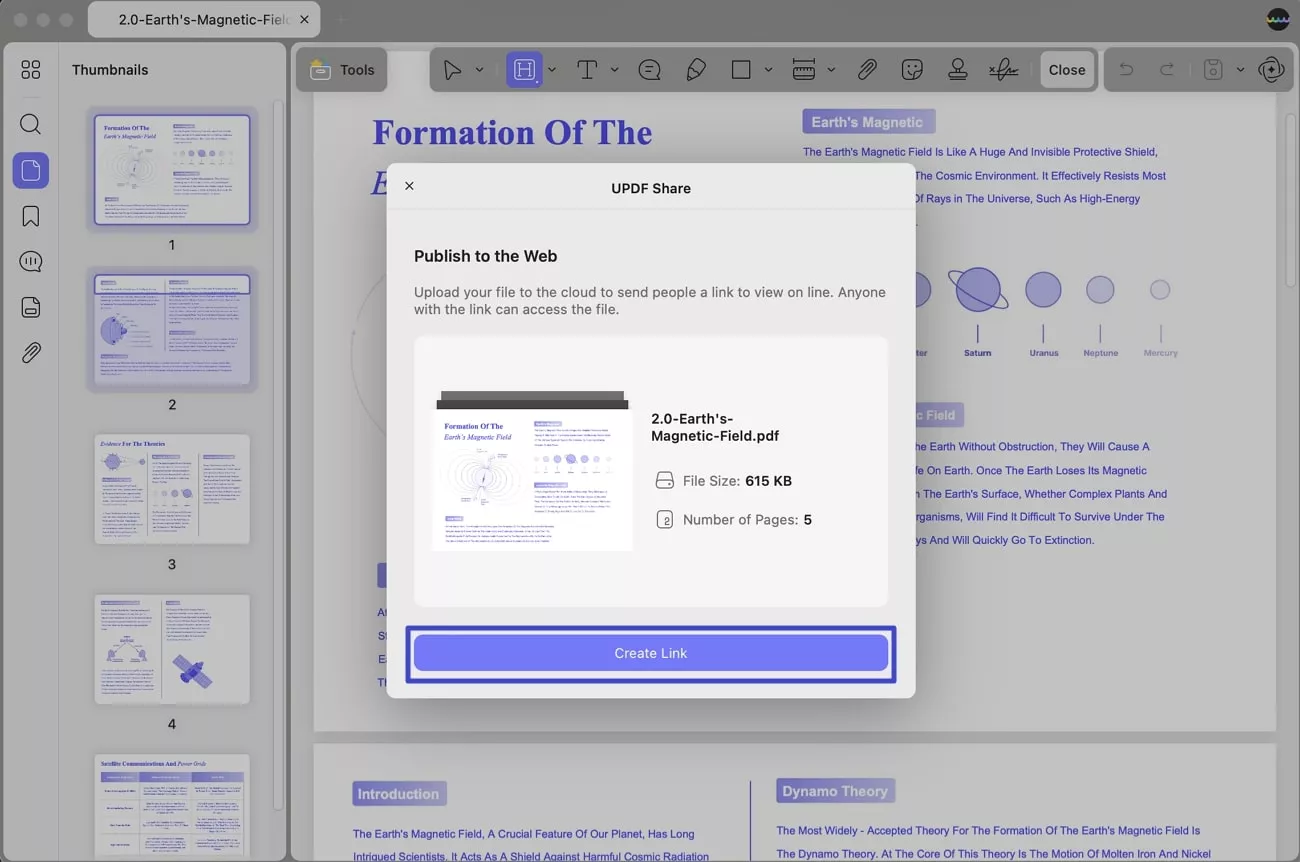Expand the shape tool dropdown arrow
1300x862 pixels.
pyautogui.click(x=768, y=70)
